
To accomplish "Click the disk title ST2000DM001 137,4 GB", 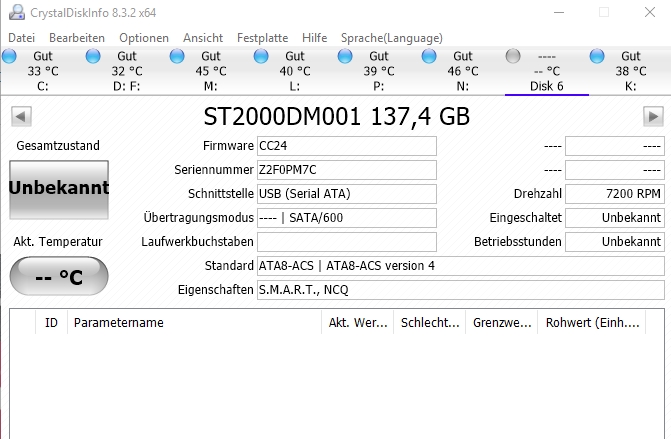I will pyautogui.click(x=336, y=116).
